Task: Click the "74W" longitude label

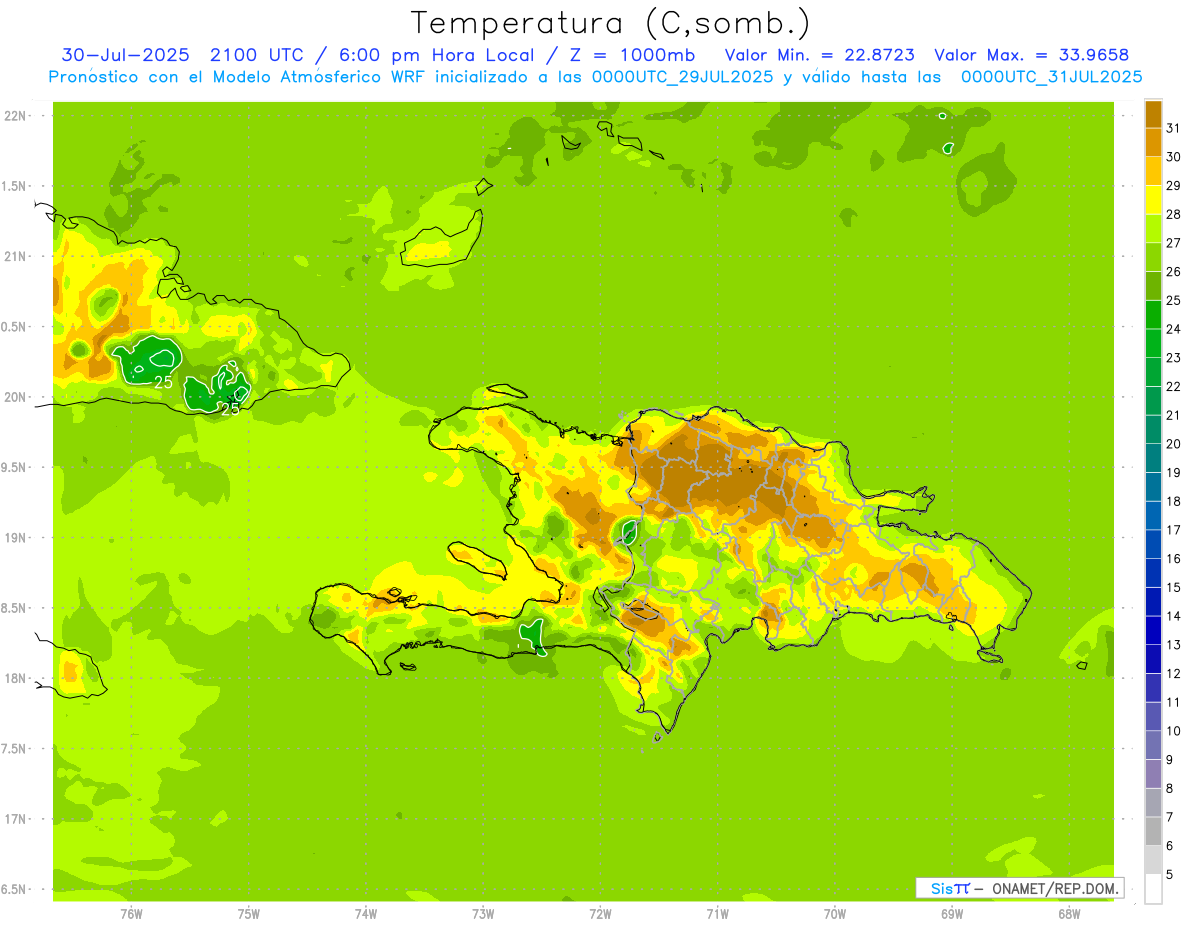Action: 365,914
